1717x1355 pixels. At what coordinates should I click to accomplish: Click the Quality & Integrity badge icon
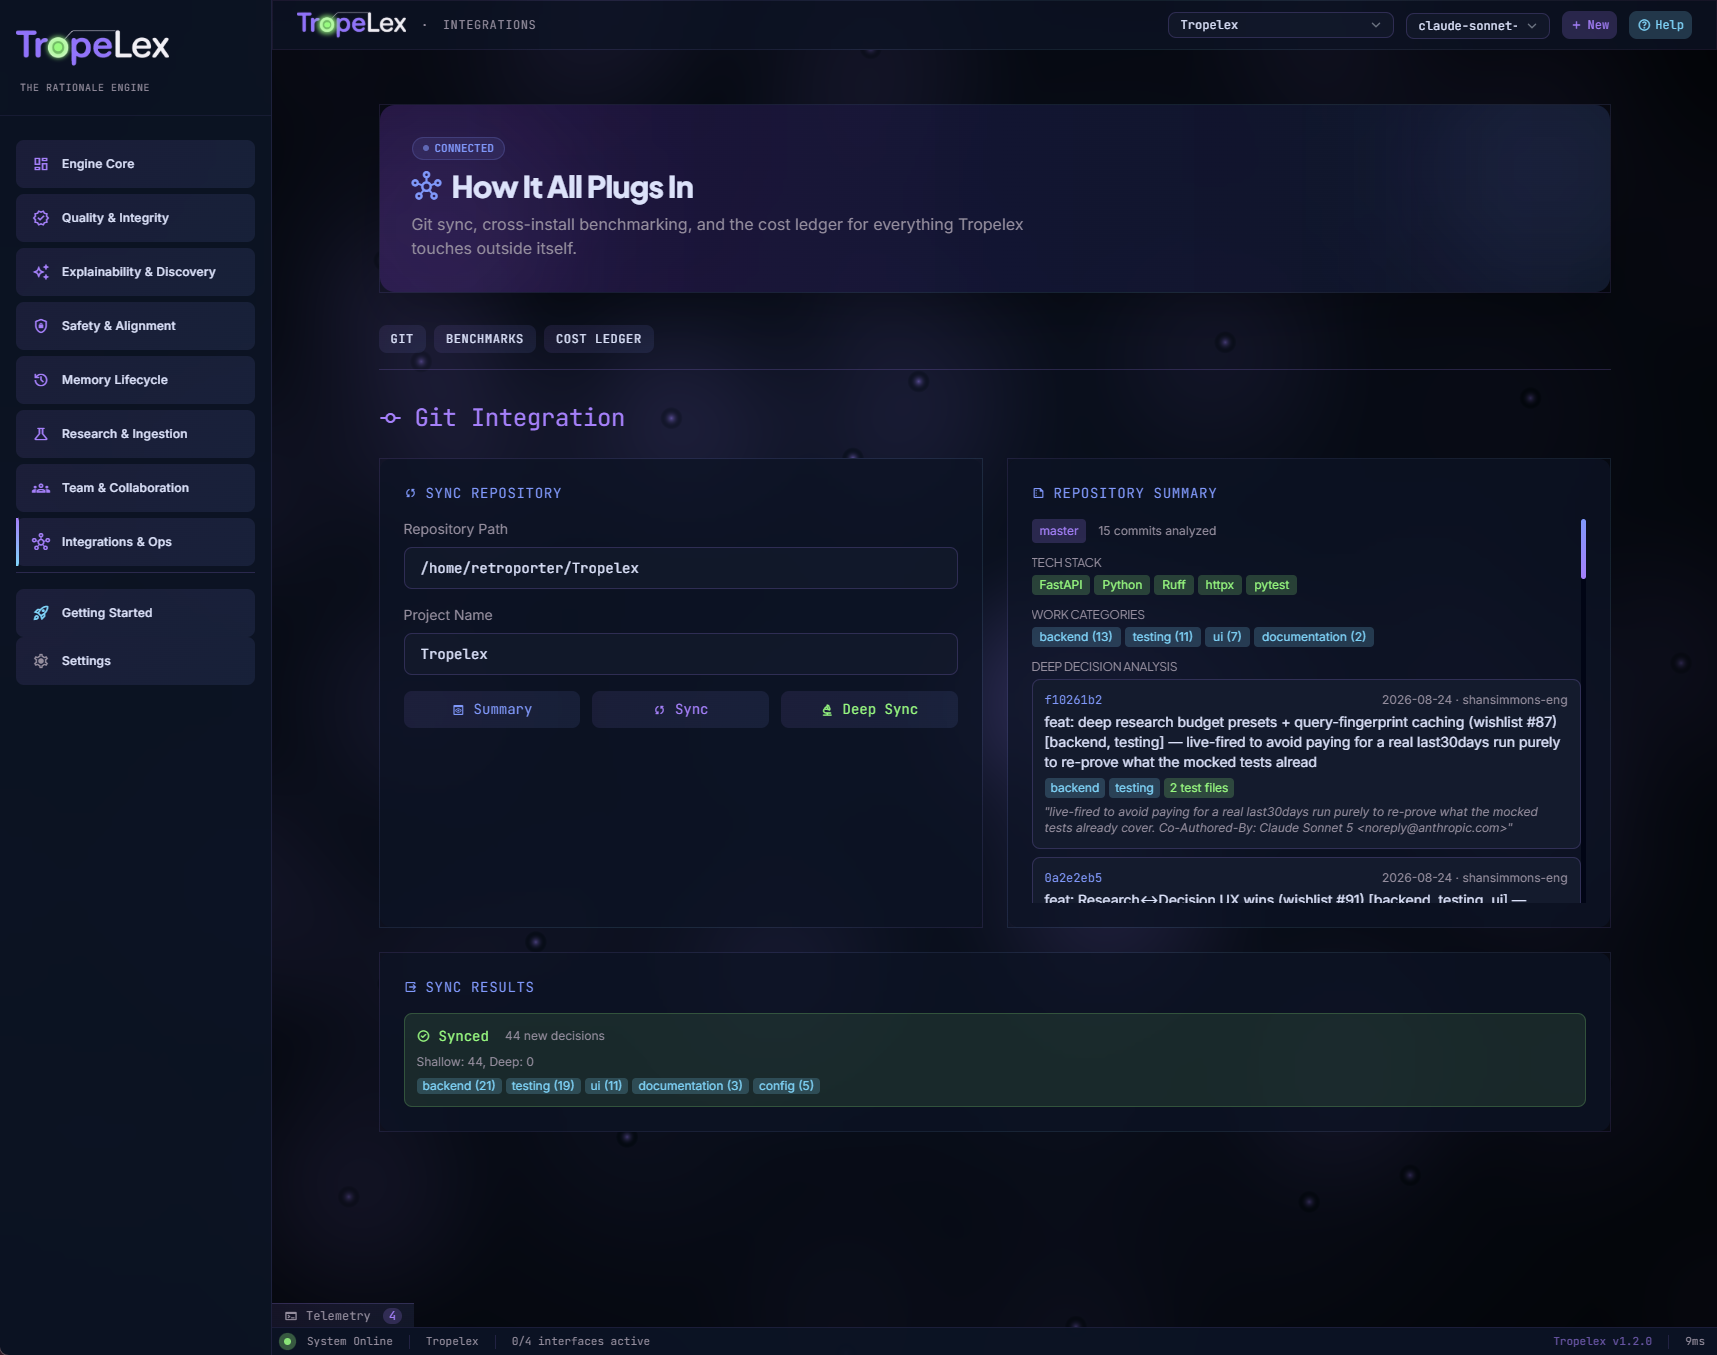coord(41,218)
